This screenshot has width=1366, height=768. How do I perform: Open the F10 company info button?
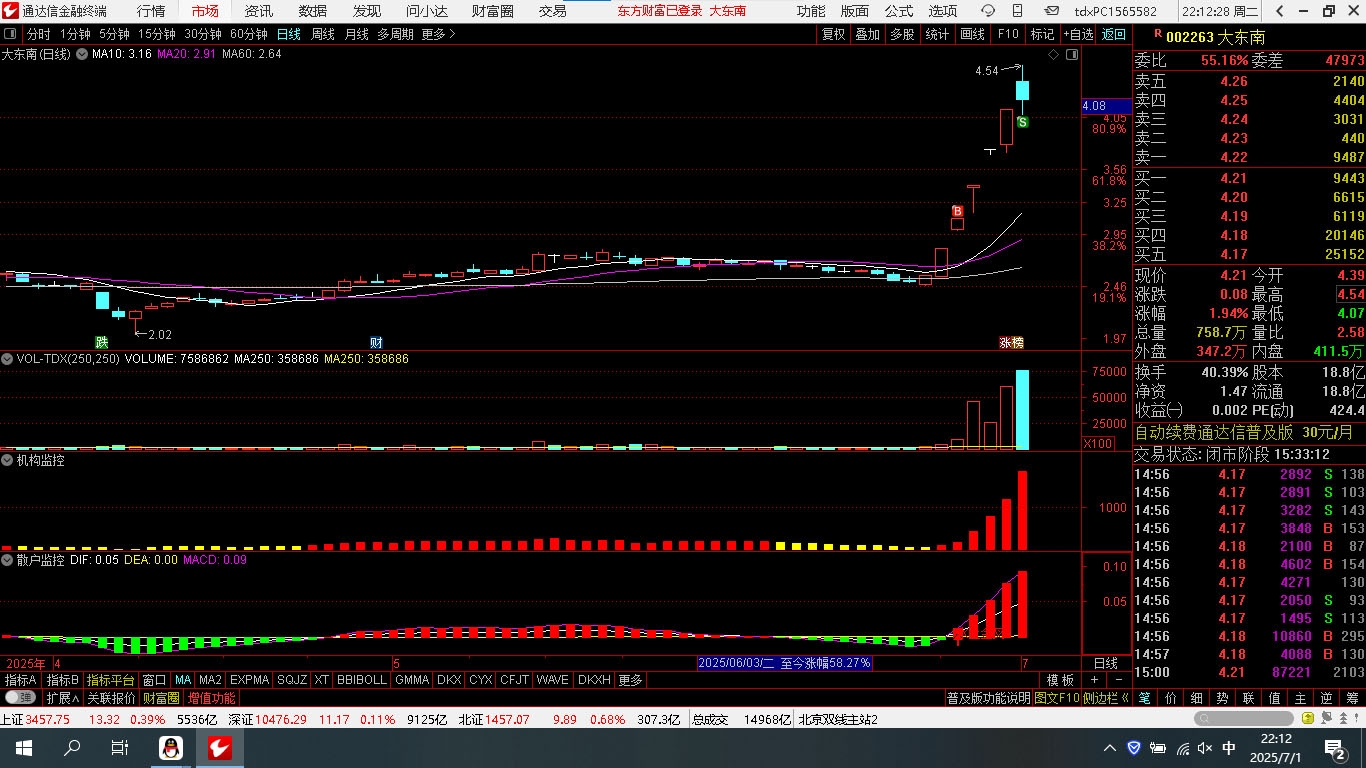click(x=1008, y=34)
